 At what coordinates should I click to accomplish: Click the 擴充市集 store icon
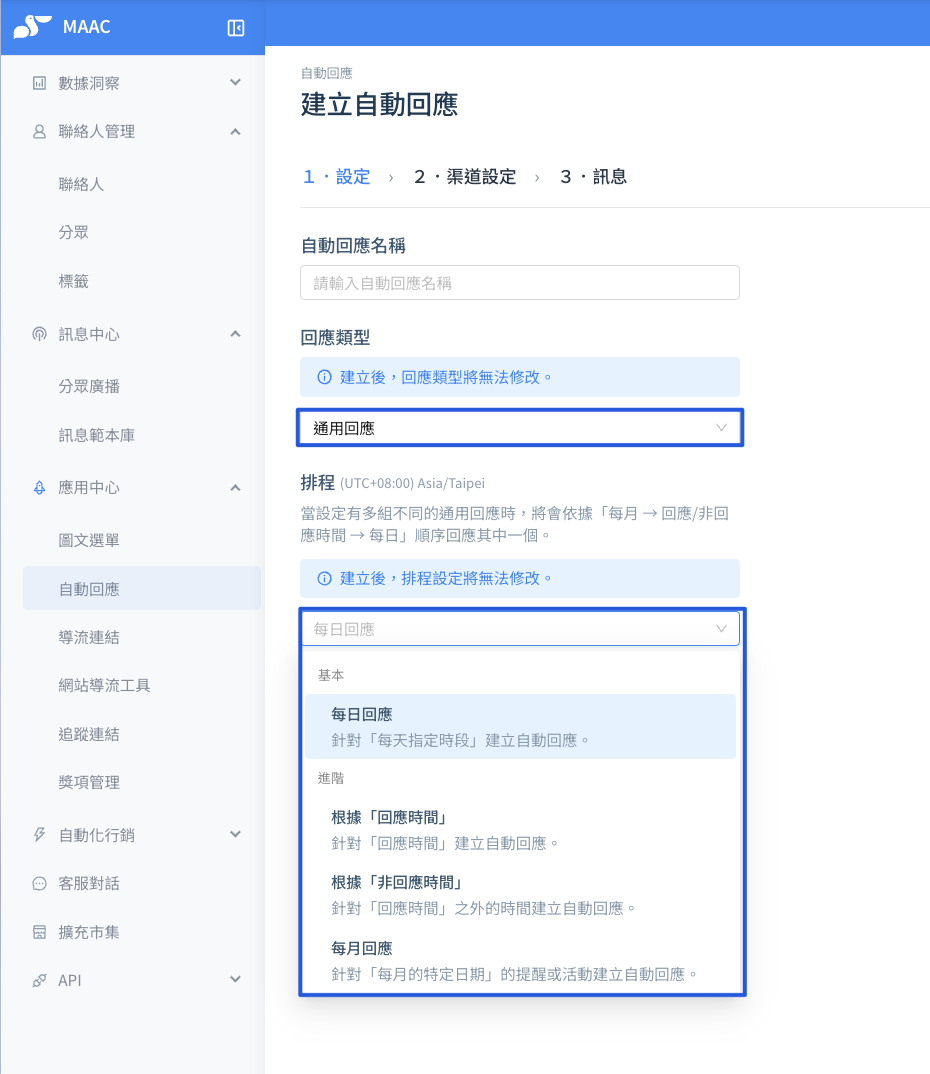point(40,932)
